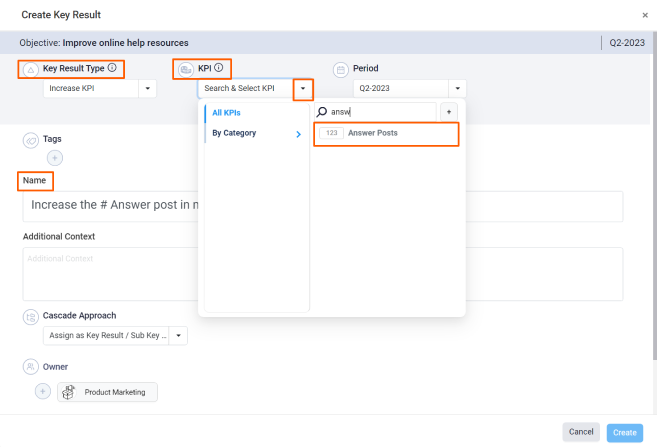Image resolution: width=657 pixels, height=447 pixels.
Task: Select the All KPIs tab
Action: point(226,113)
